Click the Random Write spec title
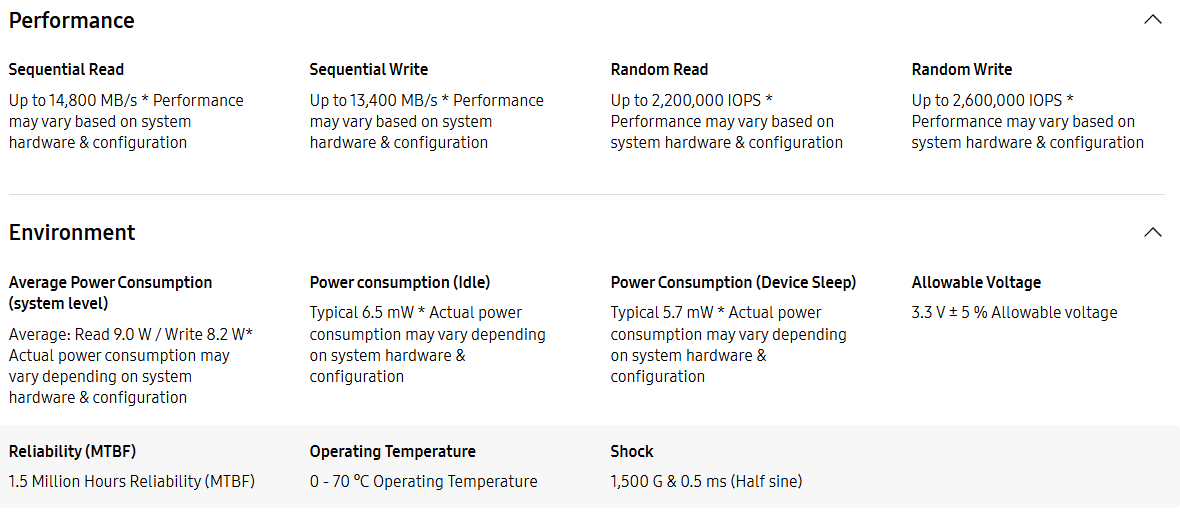The width and height of the screenshot is (1180, 512). 961,69
